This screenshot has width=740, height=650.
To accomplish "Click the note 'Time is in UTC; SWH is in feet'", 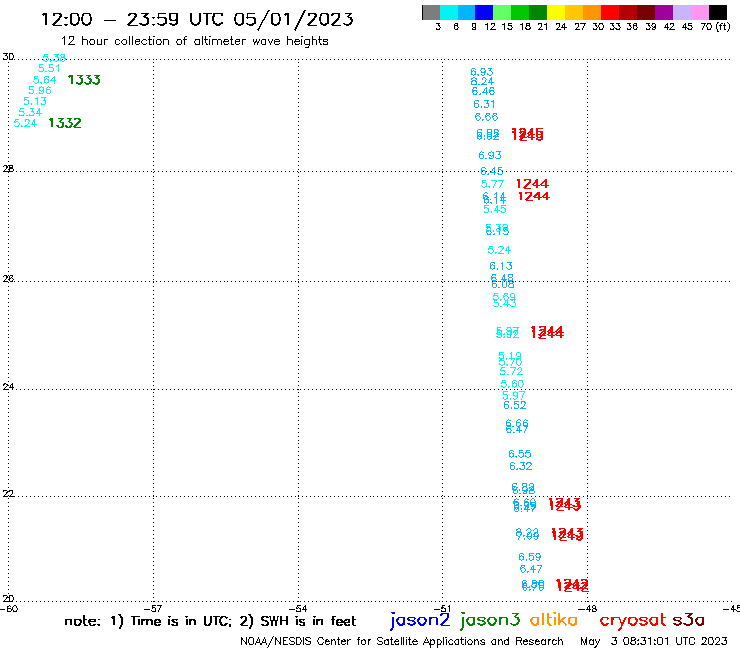I will (x=210, y=621).
